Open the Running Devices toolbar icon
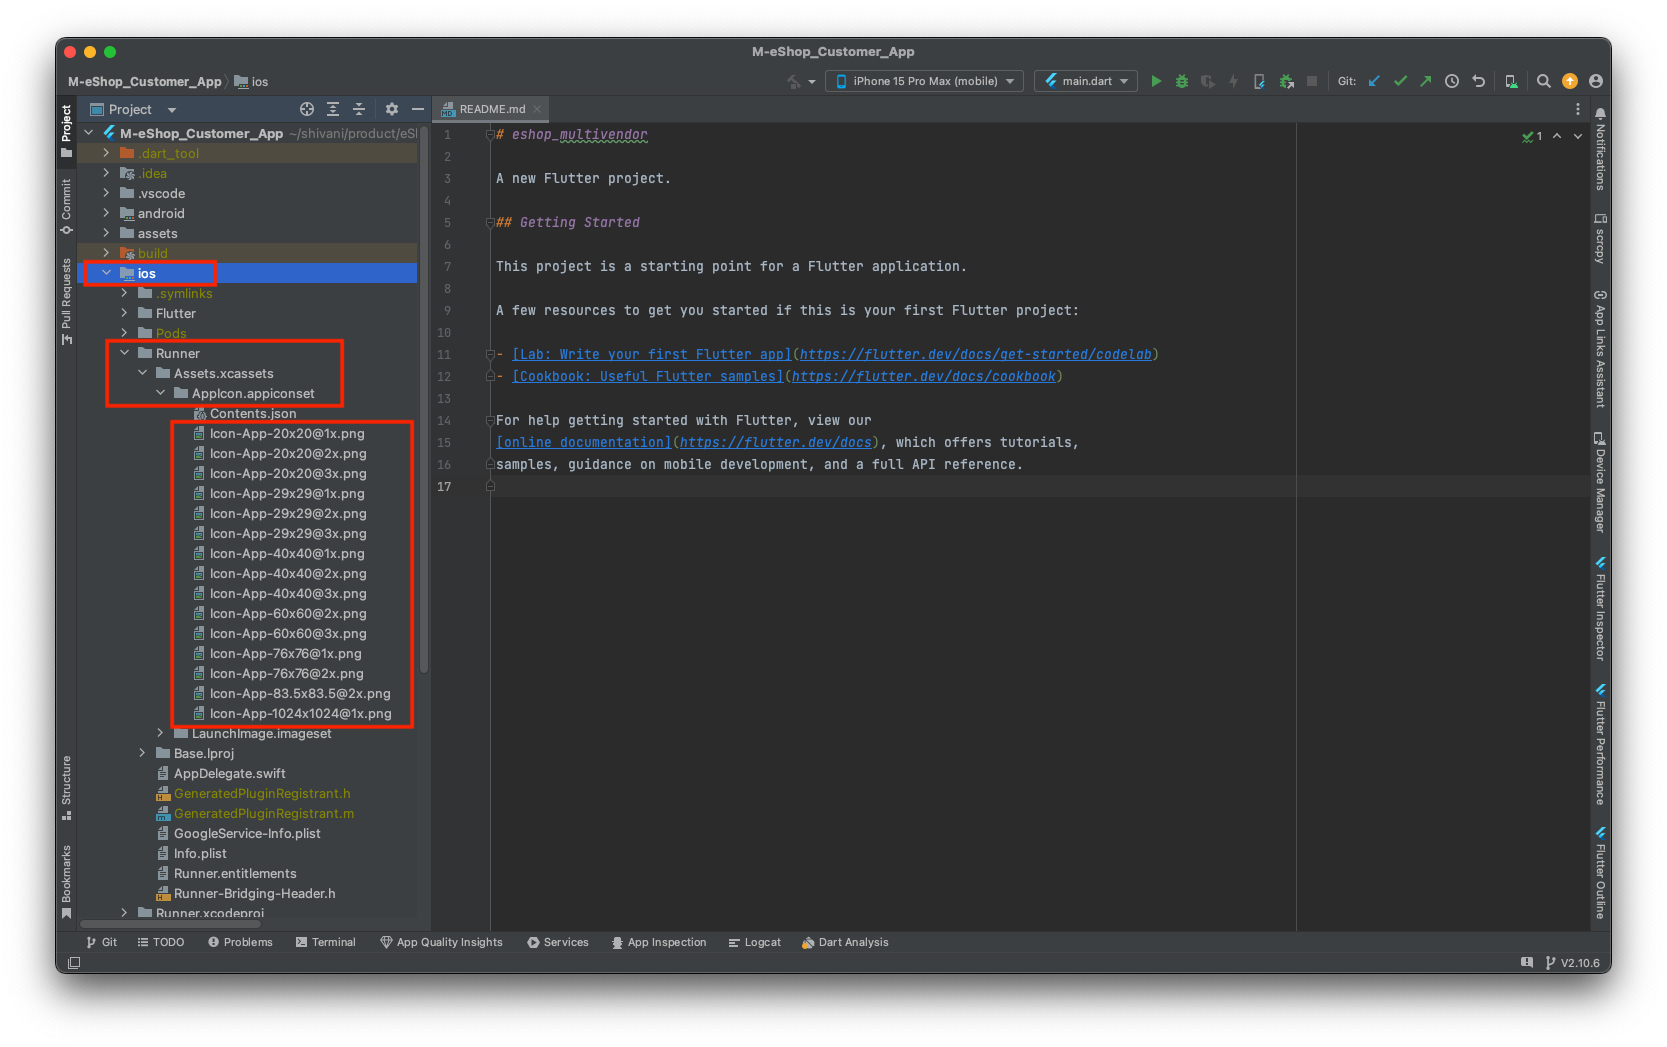This screenshot has height=1047, width=1667. tap(1511, 81)
